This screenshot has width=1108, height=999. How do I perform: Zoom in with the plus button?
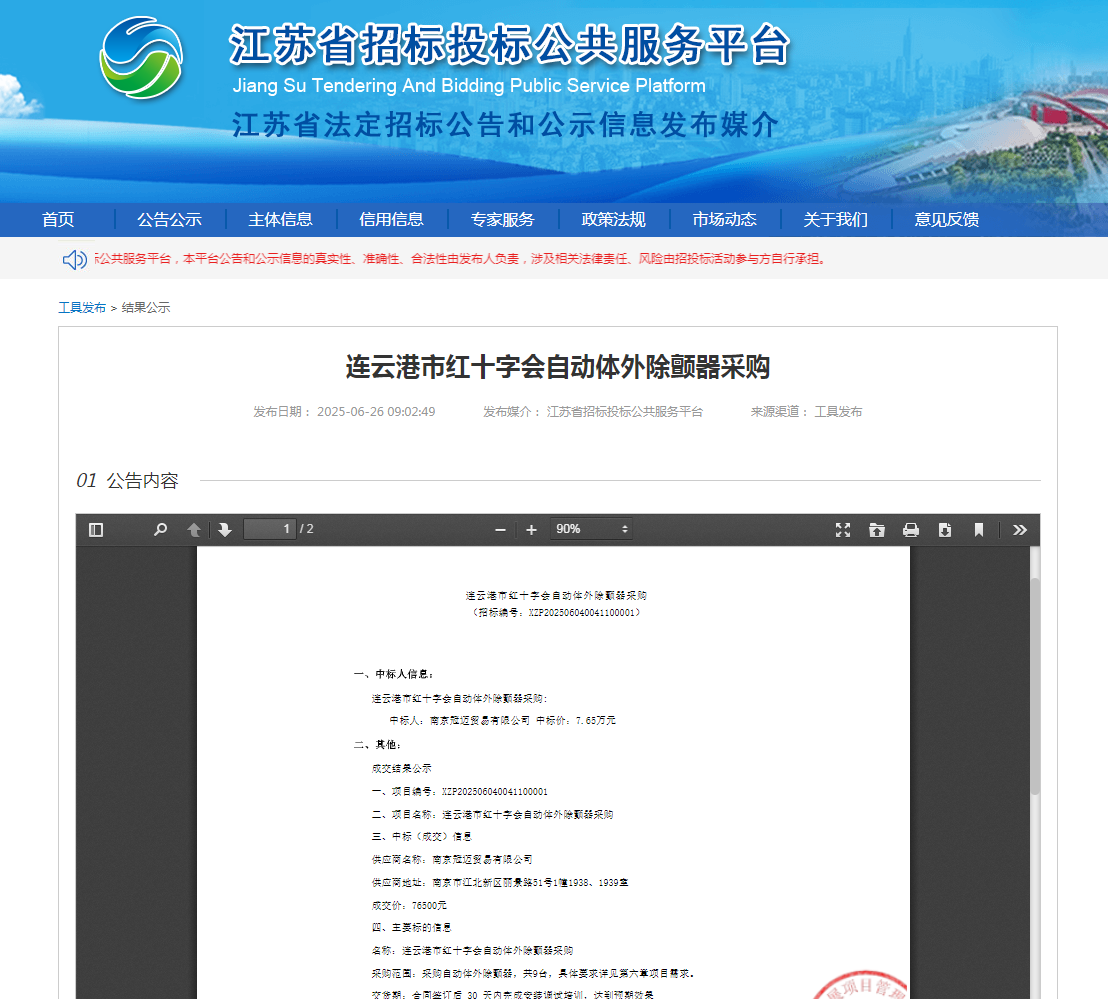point(531,530)
